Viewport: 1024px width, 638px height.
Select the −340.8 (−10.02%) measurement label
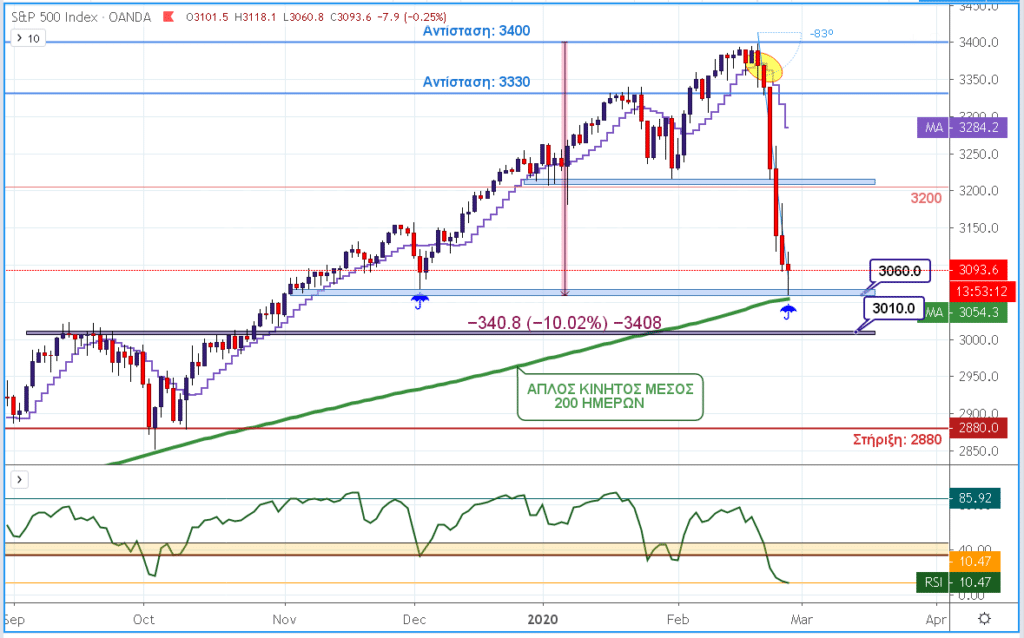(x=564, y=323)
